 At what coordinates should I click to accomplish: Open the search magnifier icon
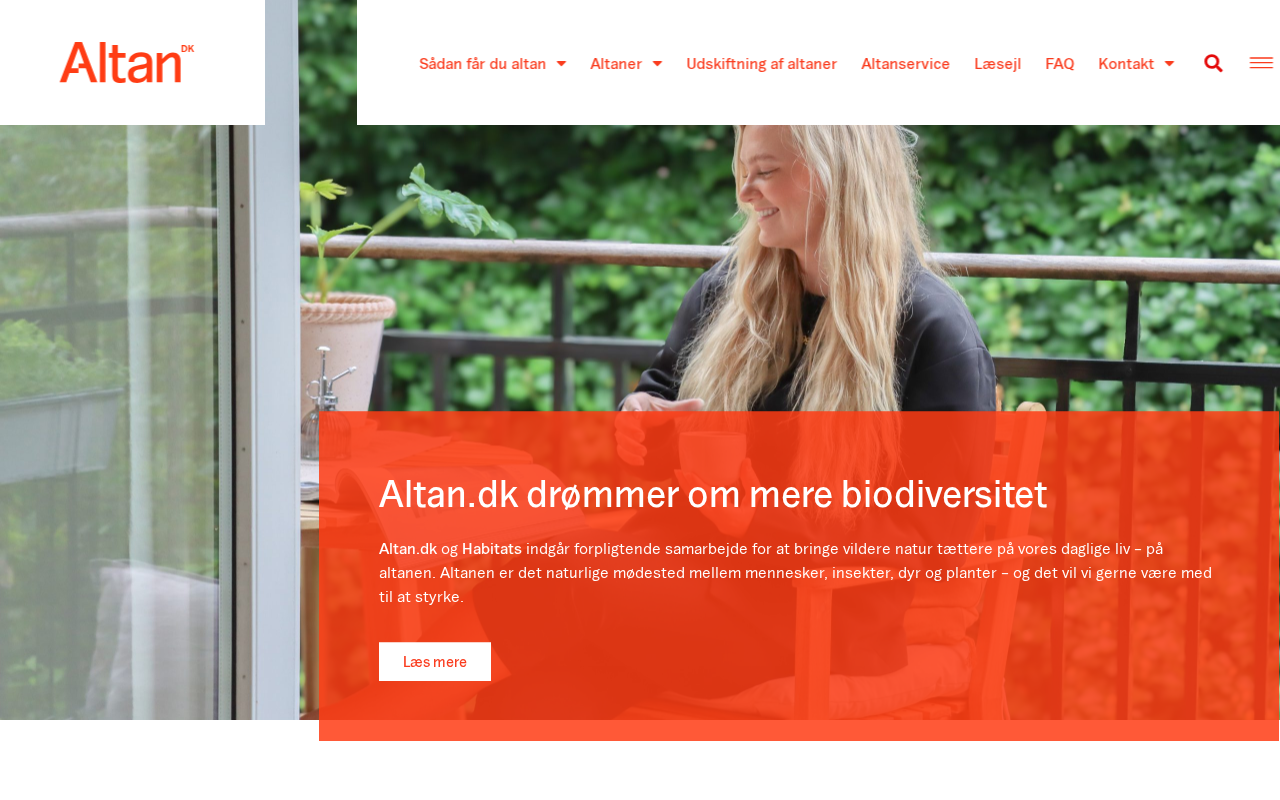[1213, 63]
